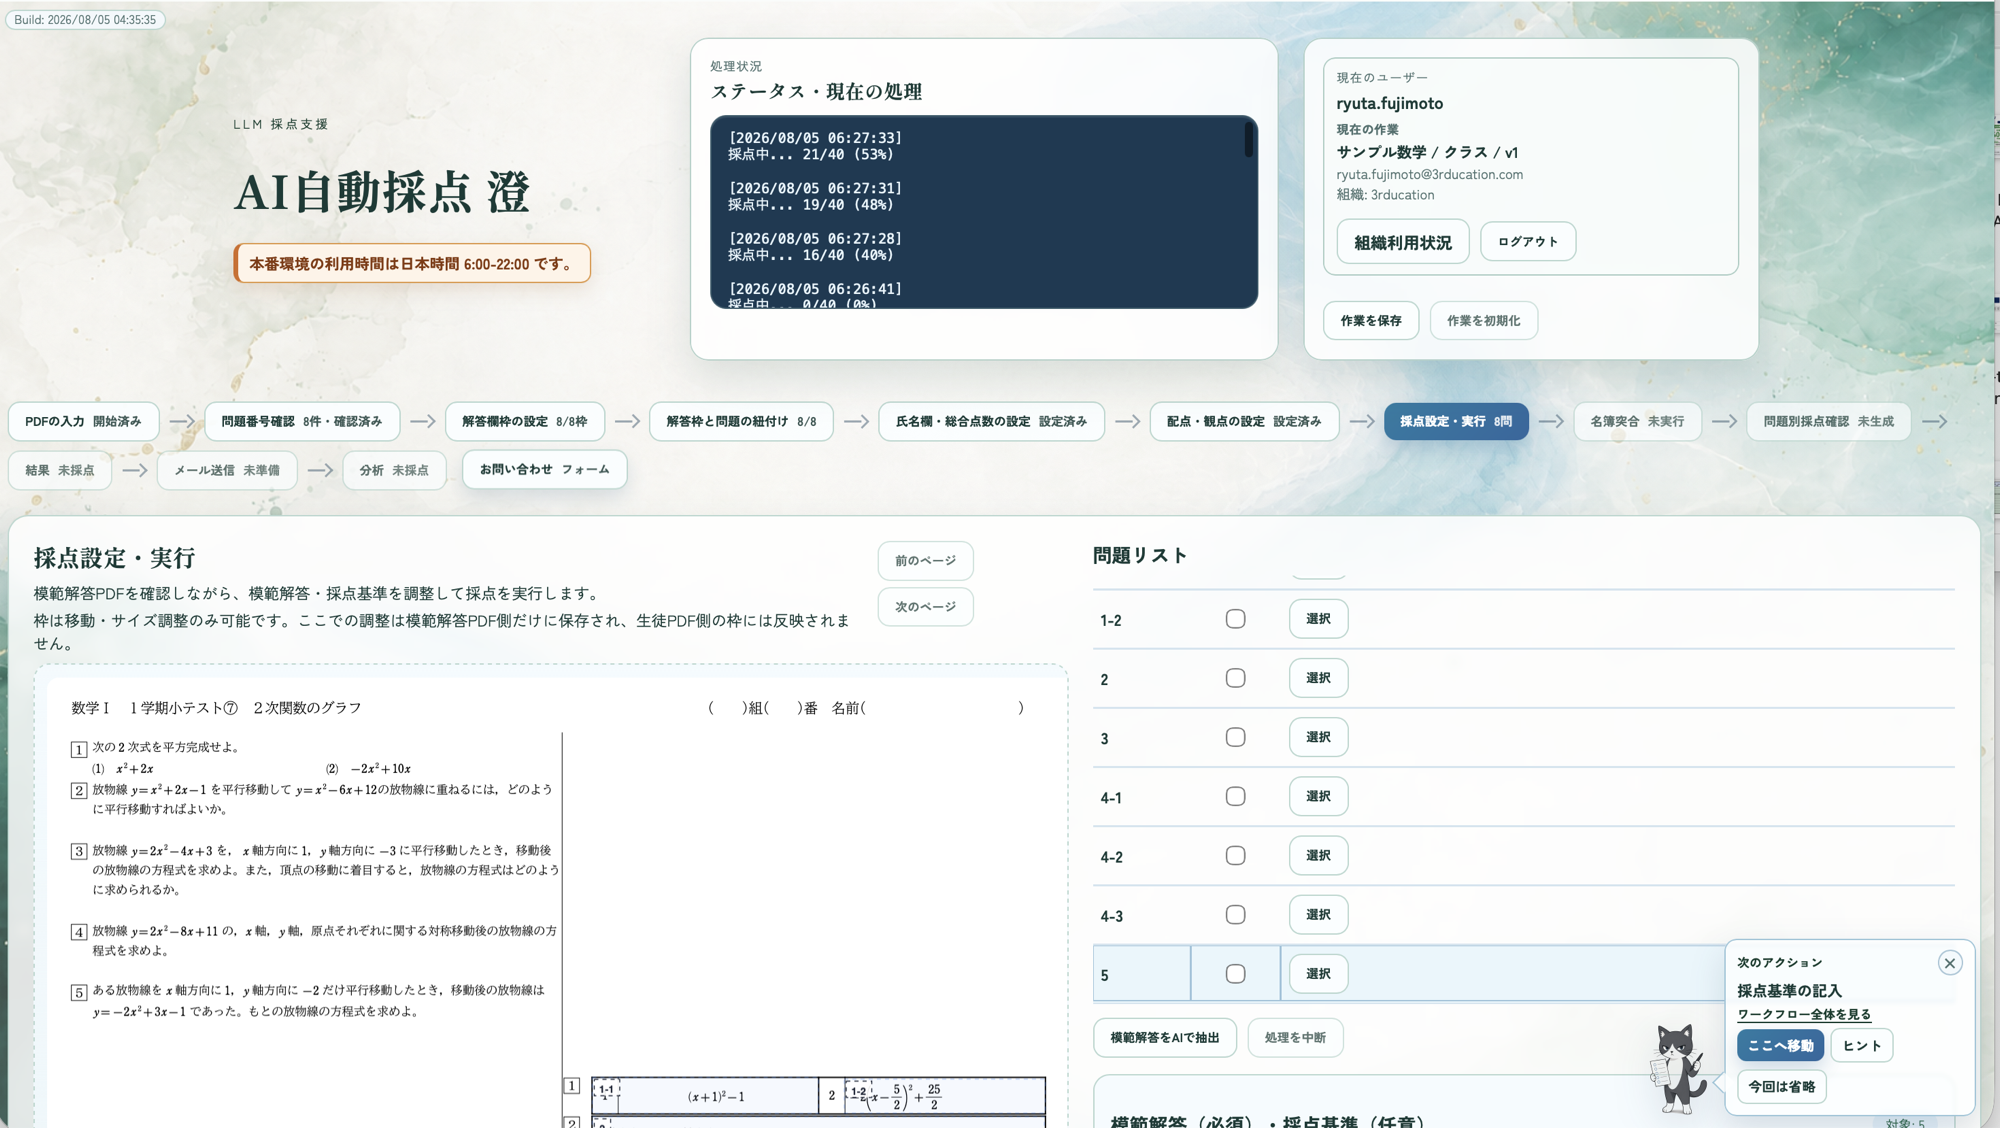Click the email ryuta.fujimoto@3rducation.com

1429,174
